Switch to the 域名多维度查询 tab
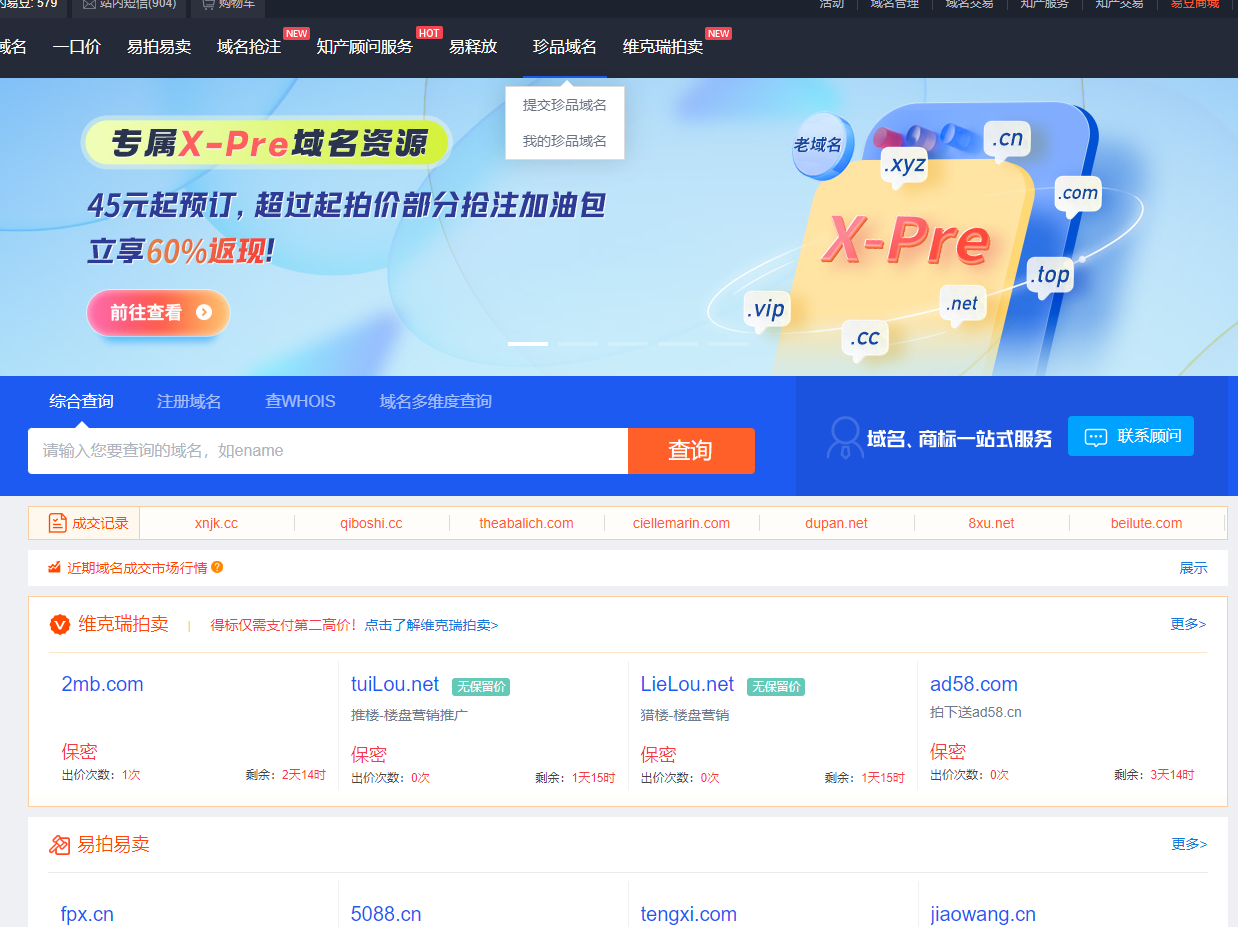The height and width of the screenshot is (927, 1238). tap(436, 401)
